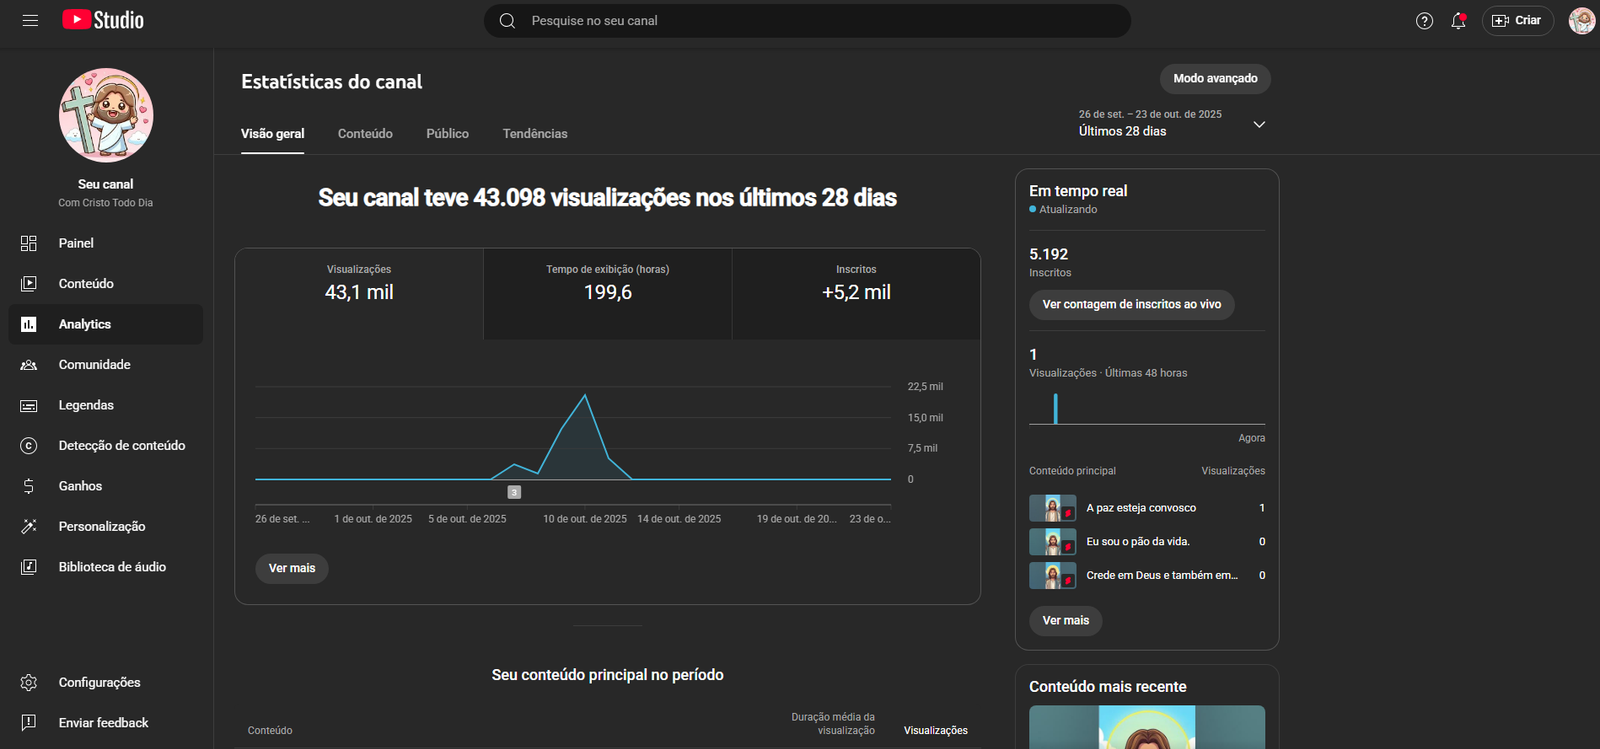This screenshot has width=1600, height=749.
Task: Open Painel dashboard icon in sidebar
Action: point(29,243)
